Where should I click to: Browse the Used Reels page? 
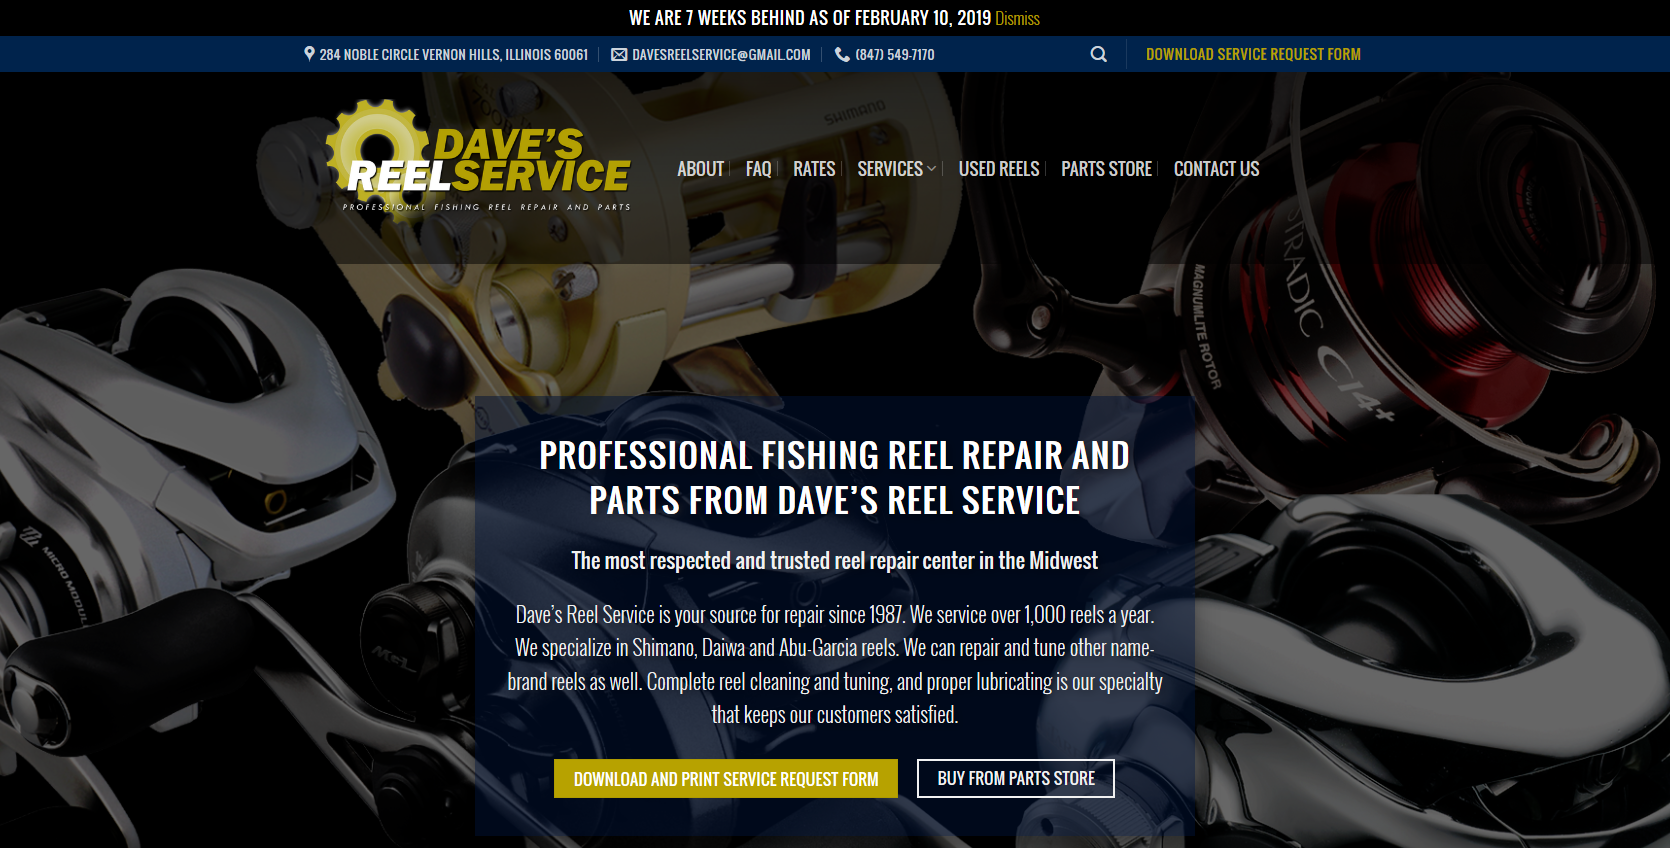(x=999, y=168)
